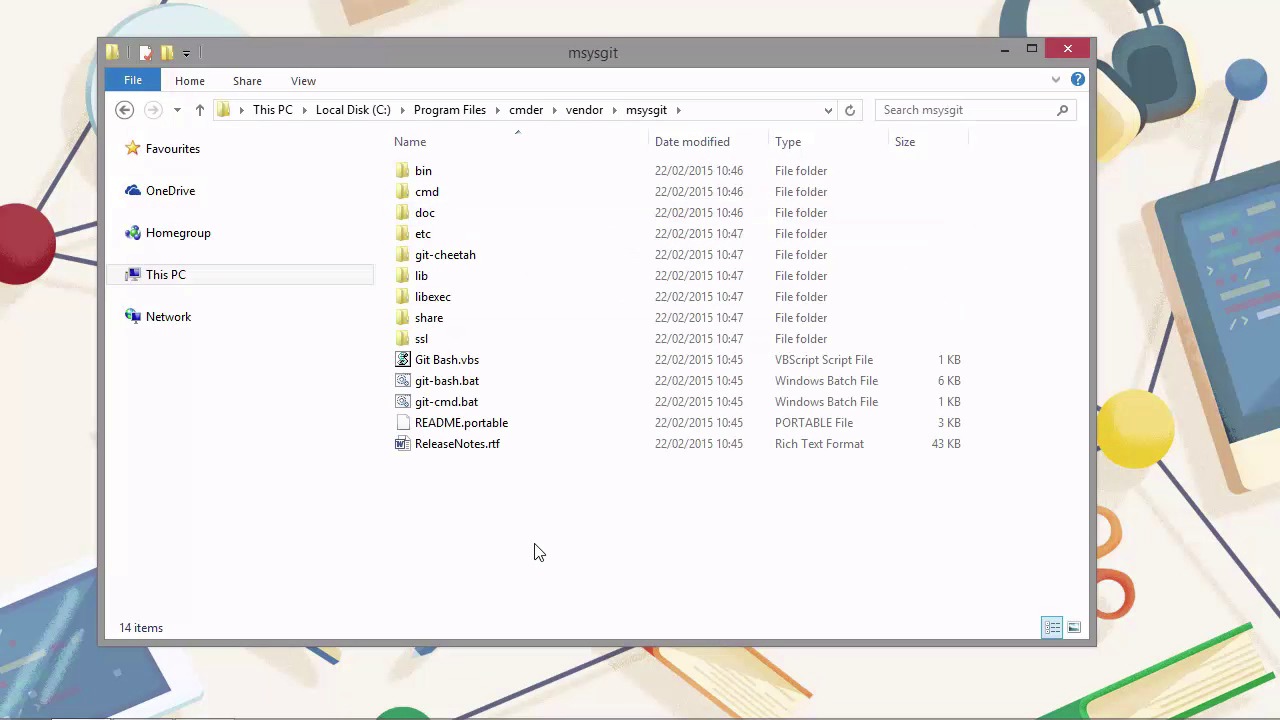Open the Home ribbon tab
This screenshot has width=1280, height=720.
click(190, 81)
